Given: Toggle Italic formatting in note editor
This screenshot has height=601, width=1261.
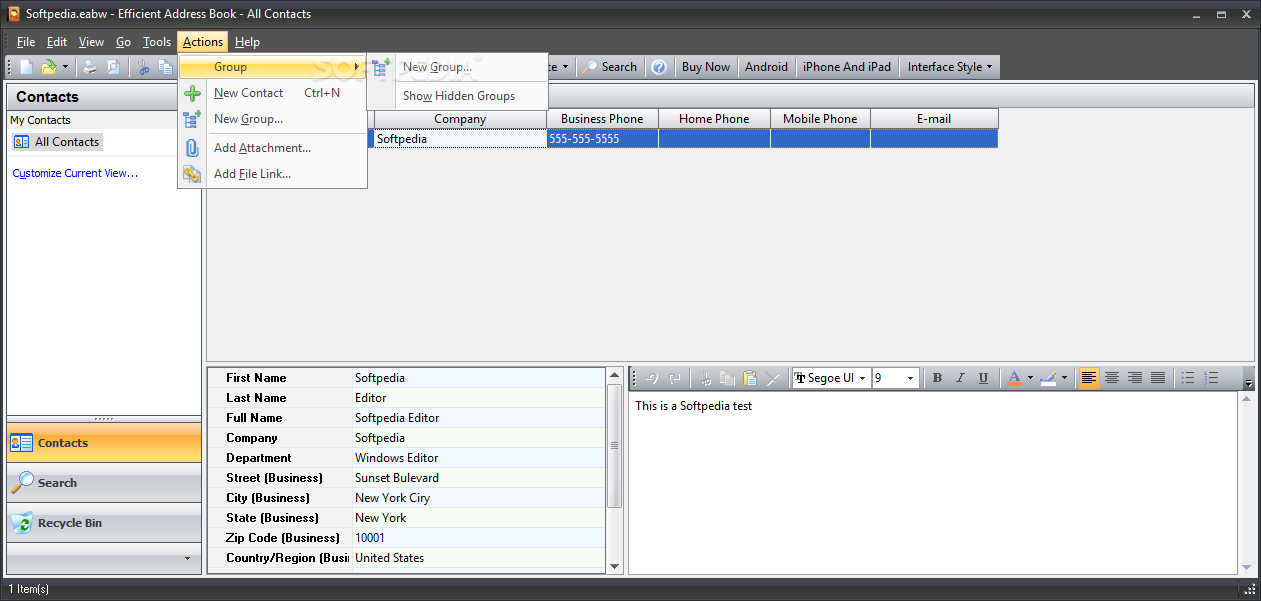Looking at the screenshot, I should (x=960, y=378).
